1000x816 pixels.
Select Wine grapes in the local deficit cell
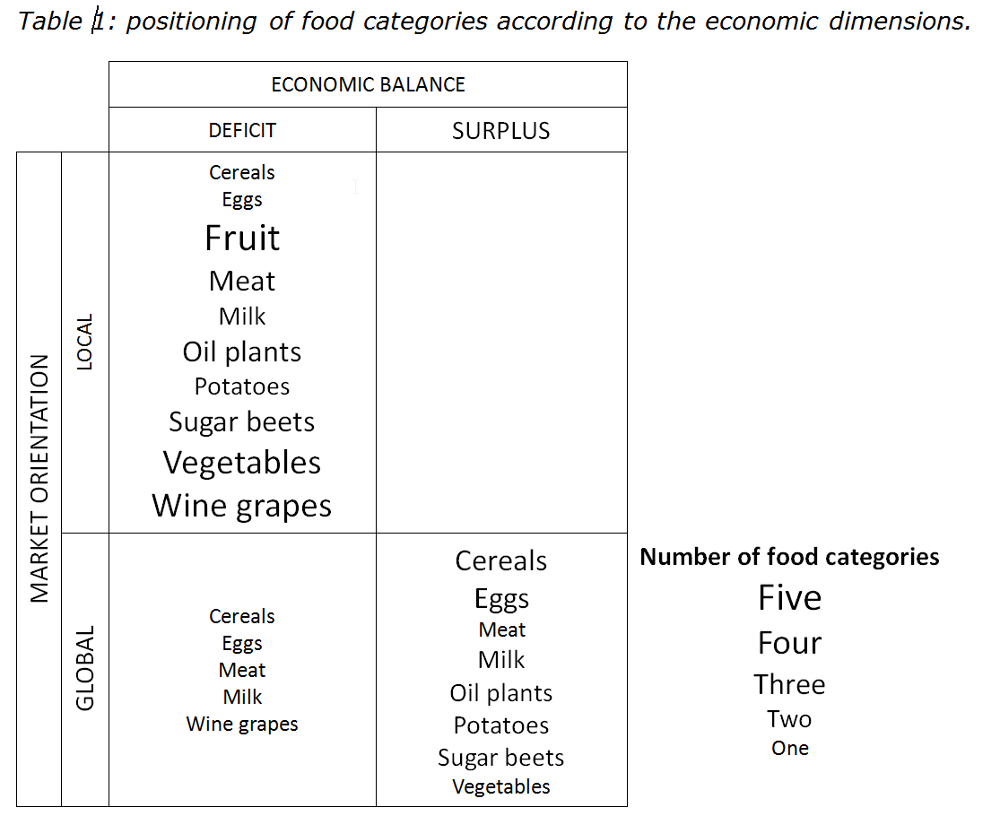(x=242, y=506)
